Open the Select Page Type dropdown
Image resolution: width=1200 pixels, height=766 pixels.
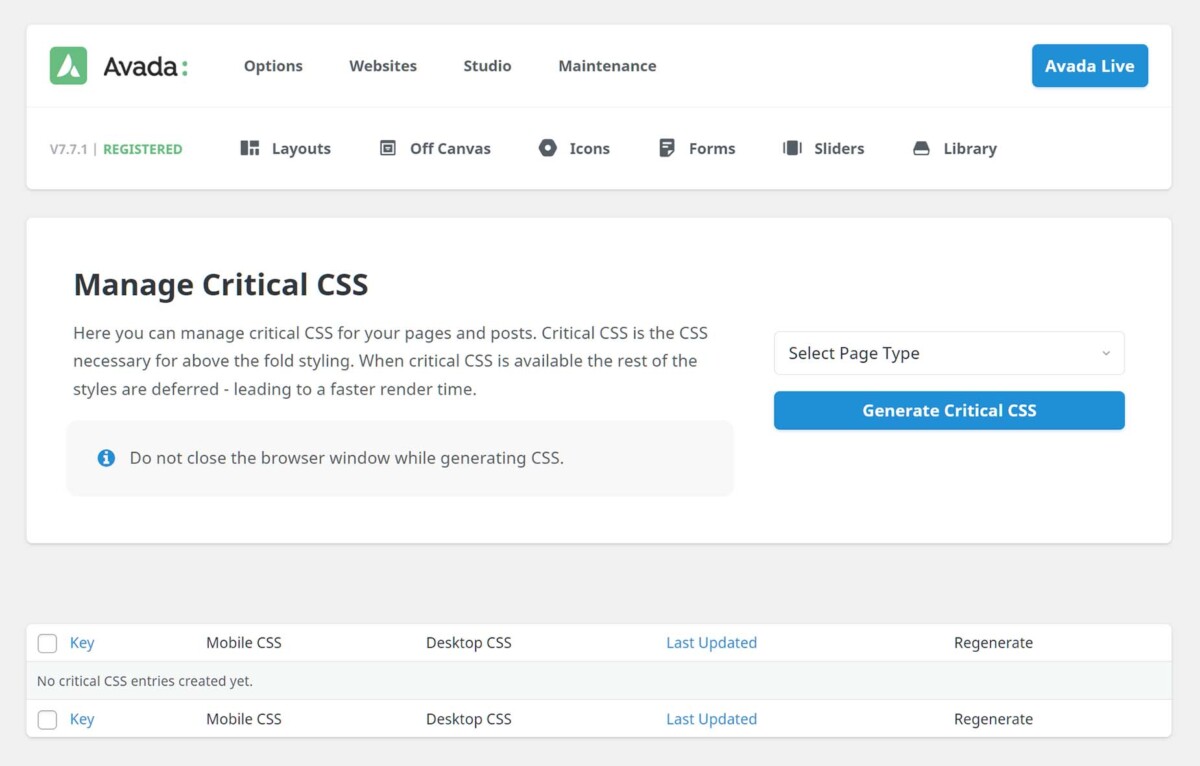coord(948,353)
